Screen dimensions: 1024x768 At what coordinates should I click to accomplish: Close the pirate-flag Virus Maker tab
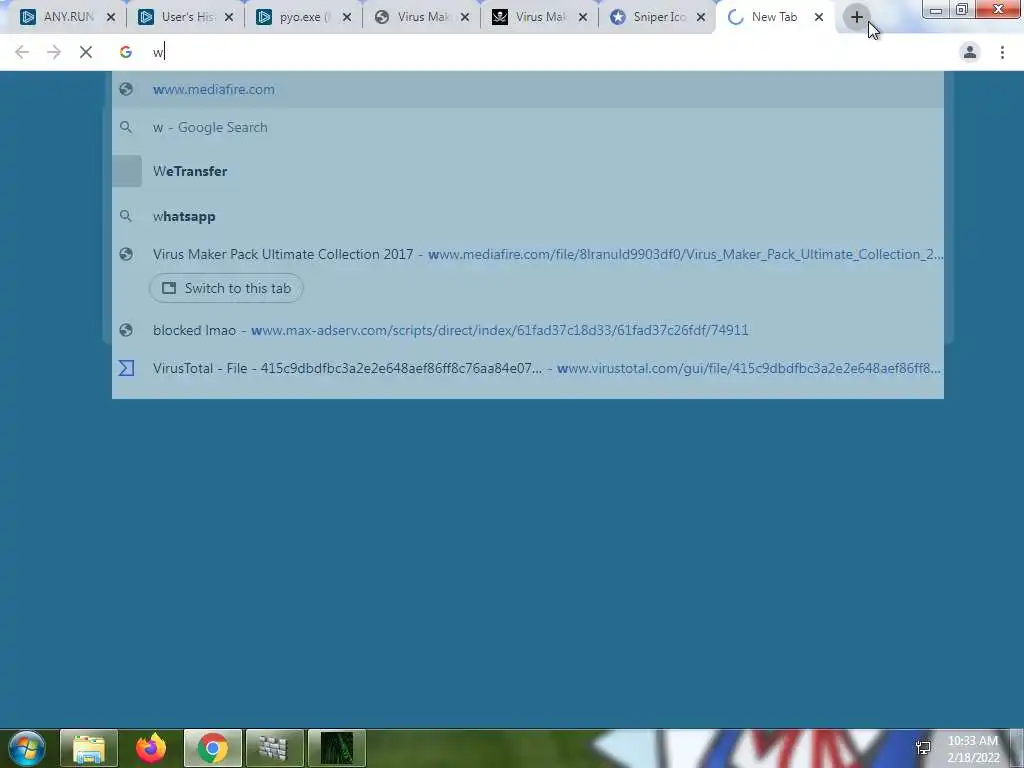583,17
